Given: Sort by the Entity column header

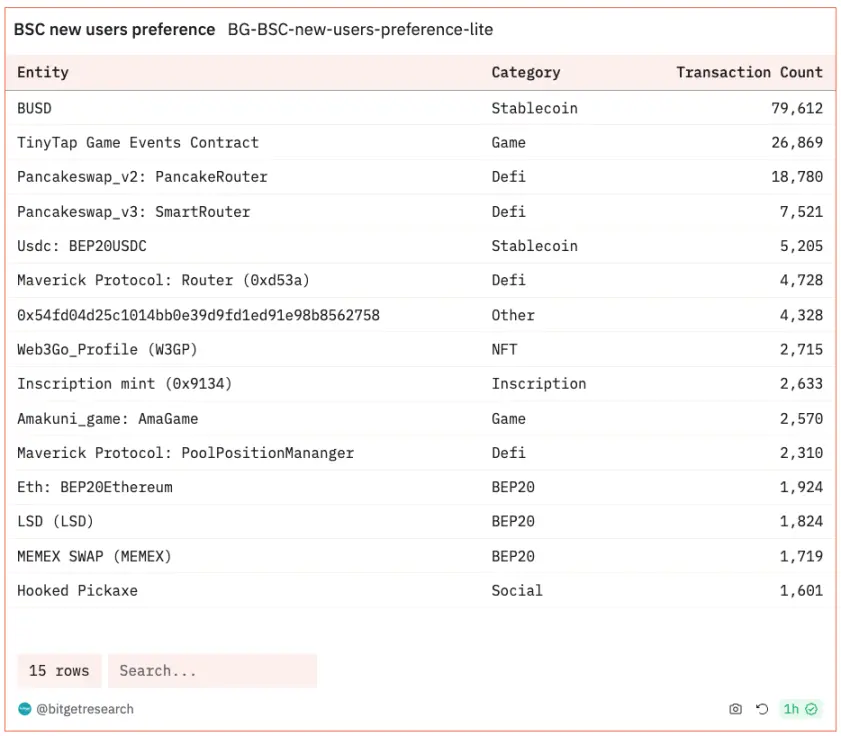Looking at the screenshot, I should click(43, 72).
